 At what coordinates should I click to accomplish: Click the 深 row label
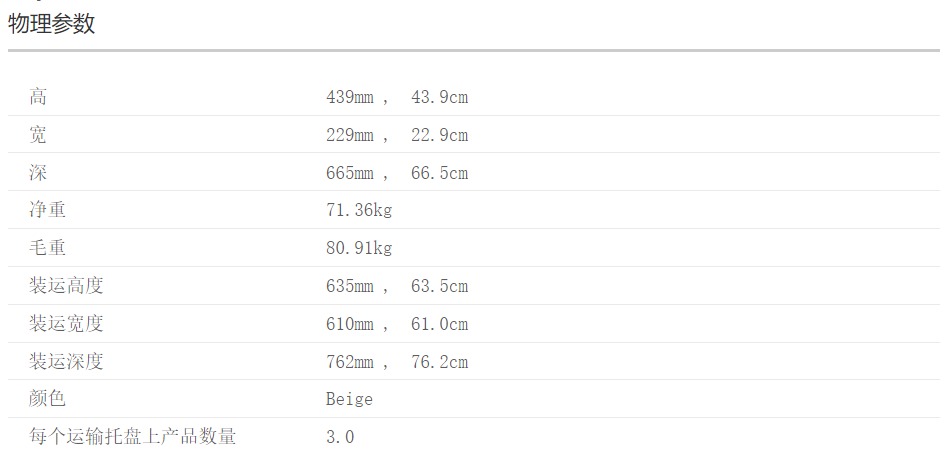(x=38, y=173)
